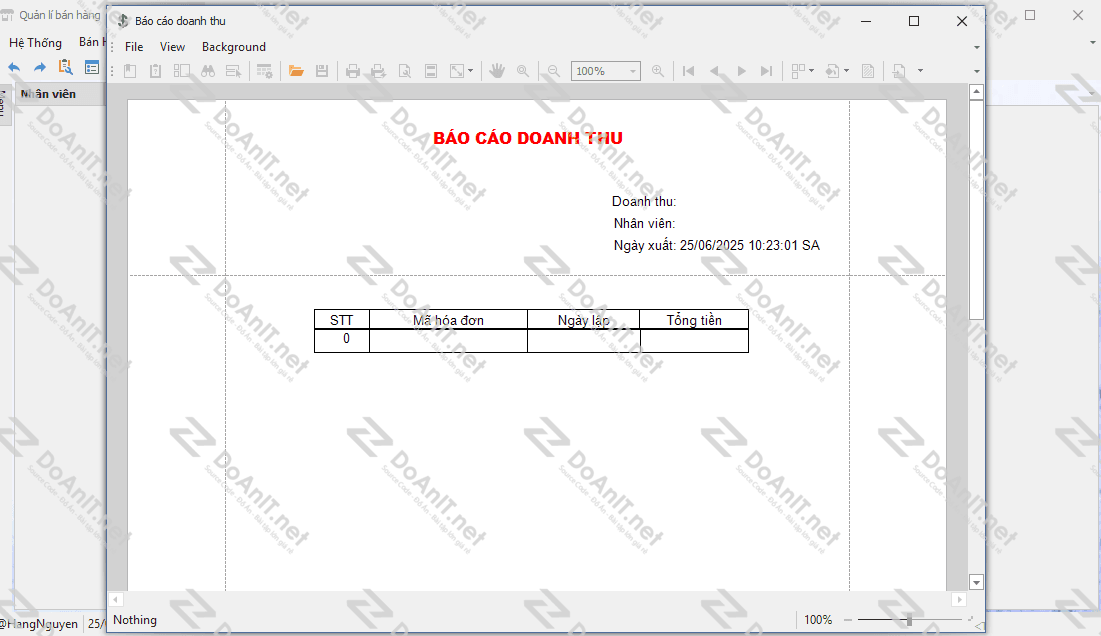The height and width of the screenshot is (636, 1101).
Task: Click the Print icon in the toolbar
Action: (353, 71)
